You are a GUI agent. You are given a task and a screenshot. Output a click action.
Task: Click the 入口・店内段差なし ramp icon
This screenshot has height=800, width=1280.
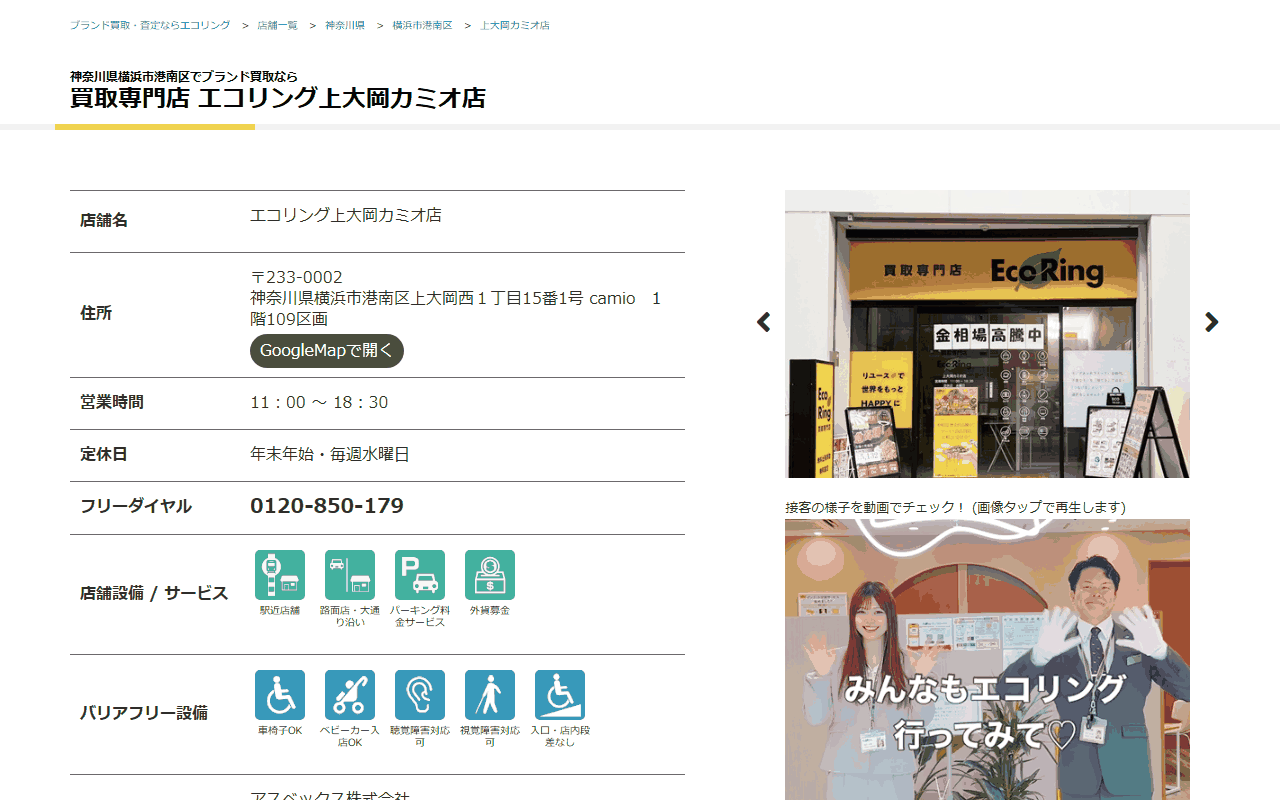(x=560, y=695)
